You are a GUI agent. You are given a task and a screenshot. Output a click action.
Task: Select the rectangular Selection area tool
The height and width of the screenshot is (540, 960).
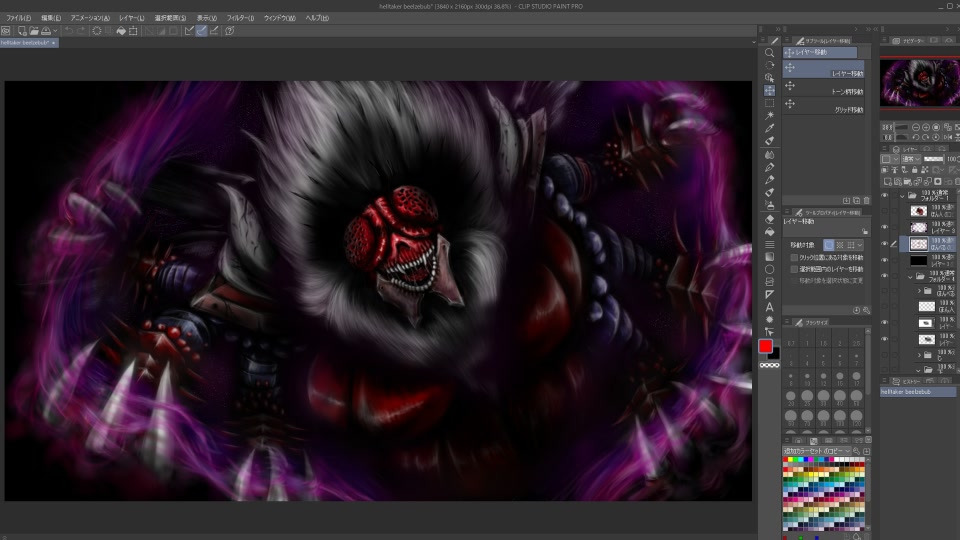click(x=770, y=103)
